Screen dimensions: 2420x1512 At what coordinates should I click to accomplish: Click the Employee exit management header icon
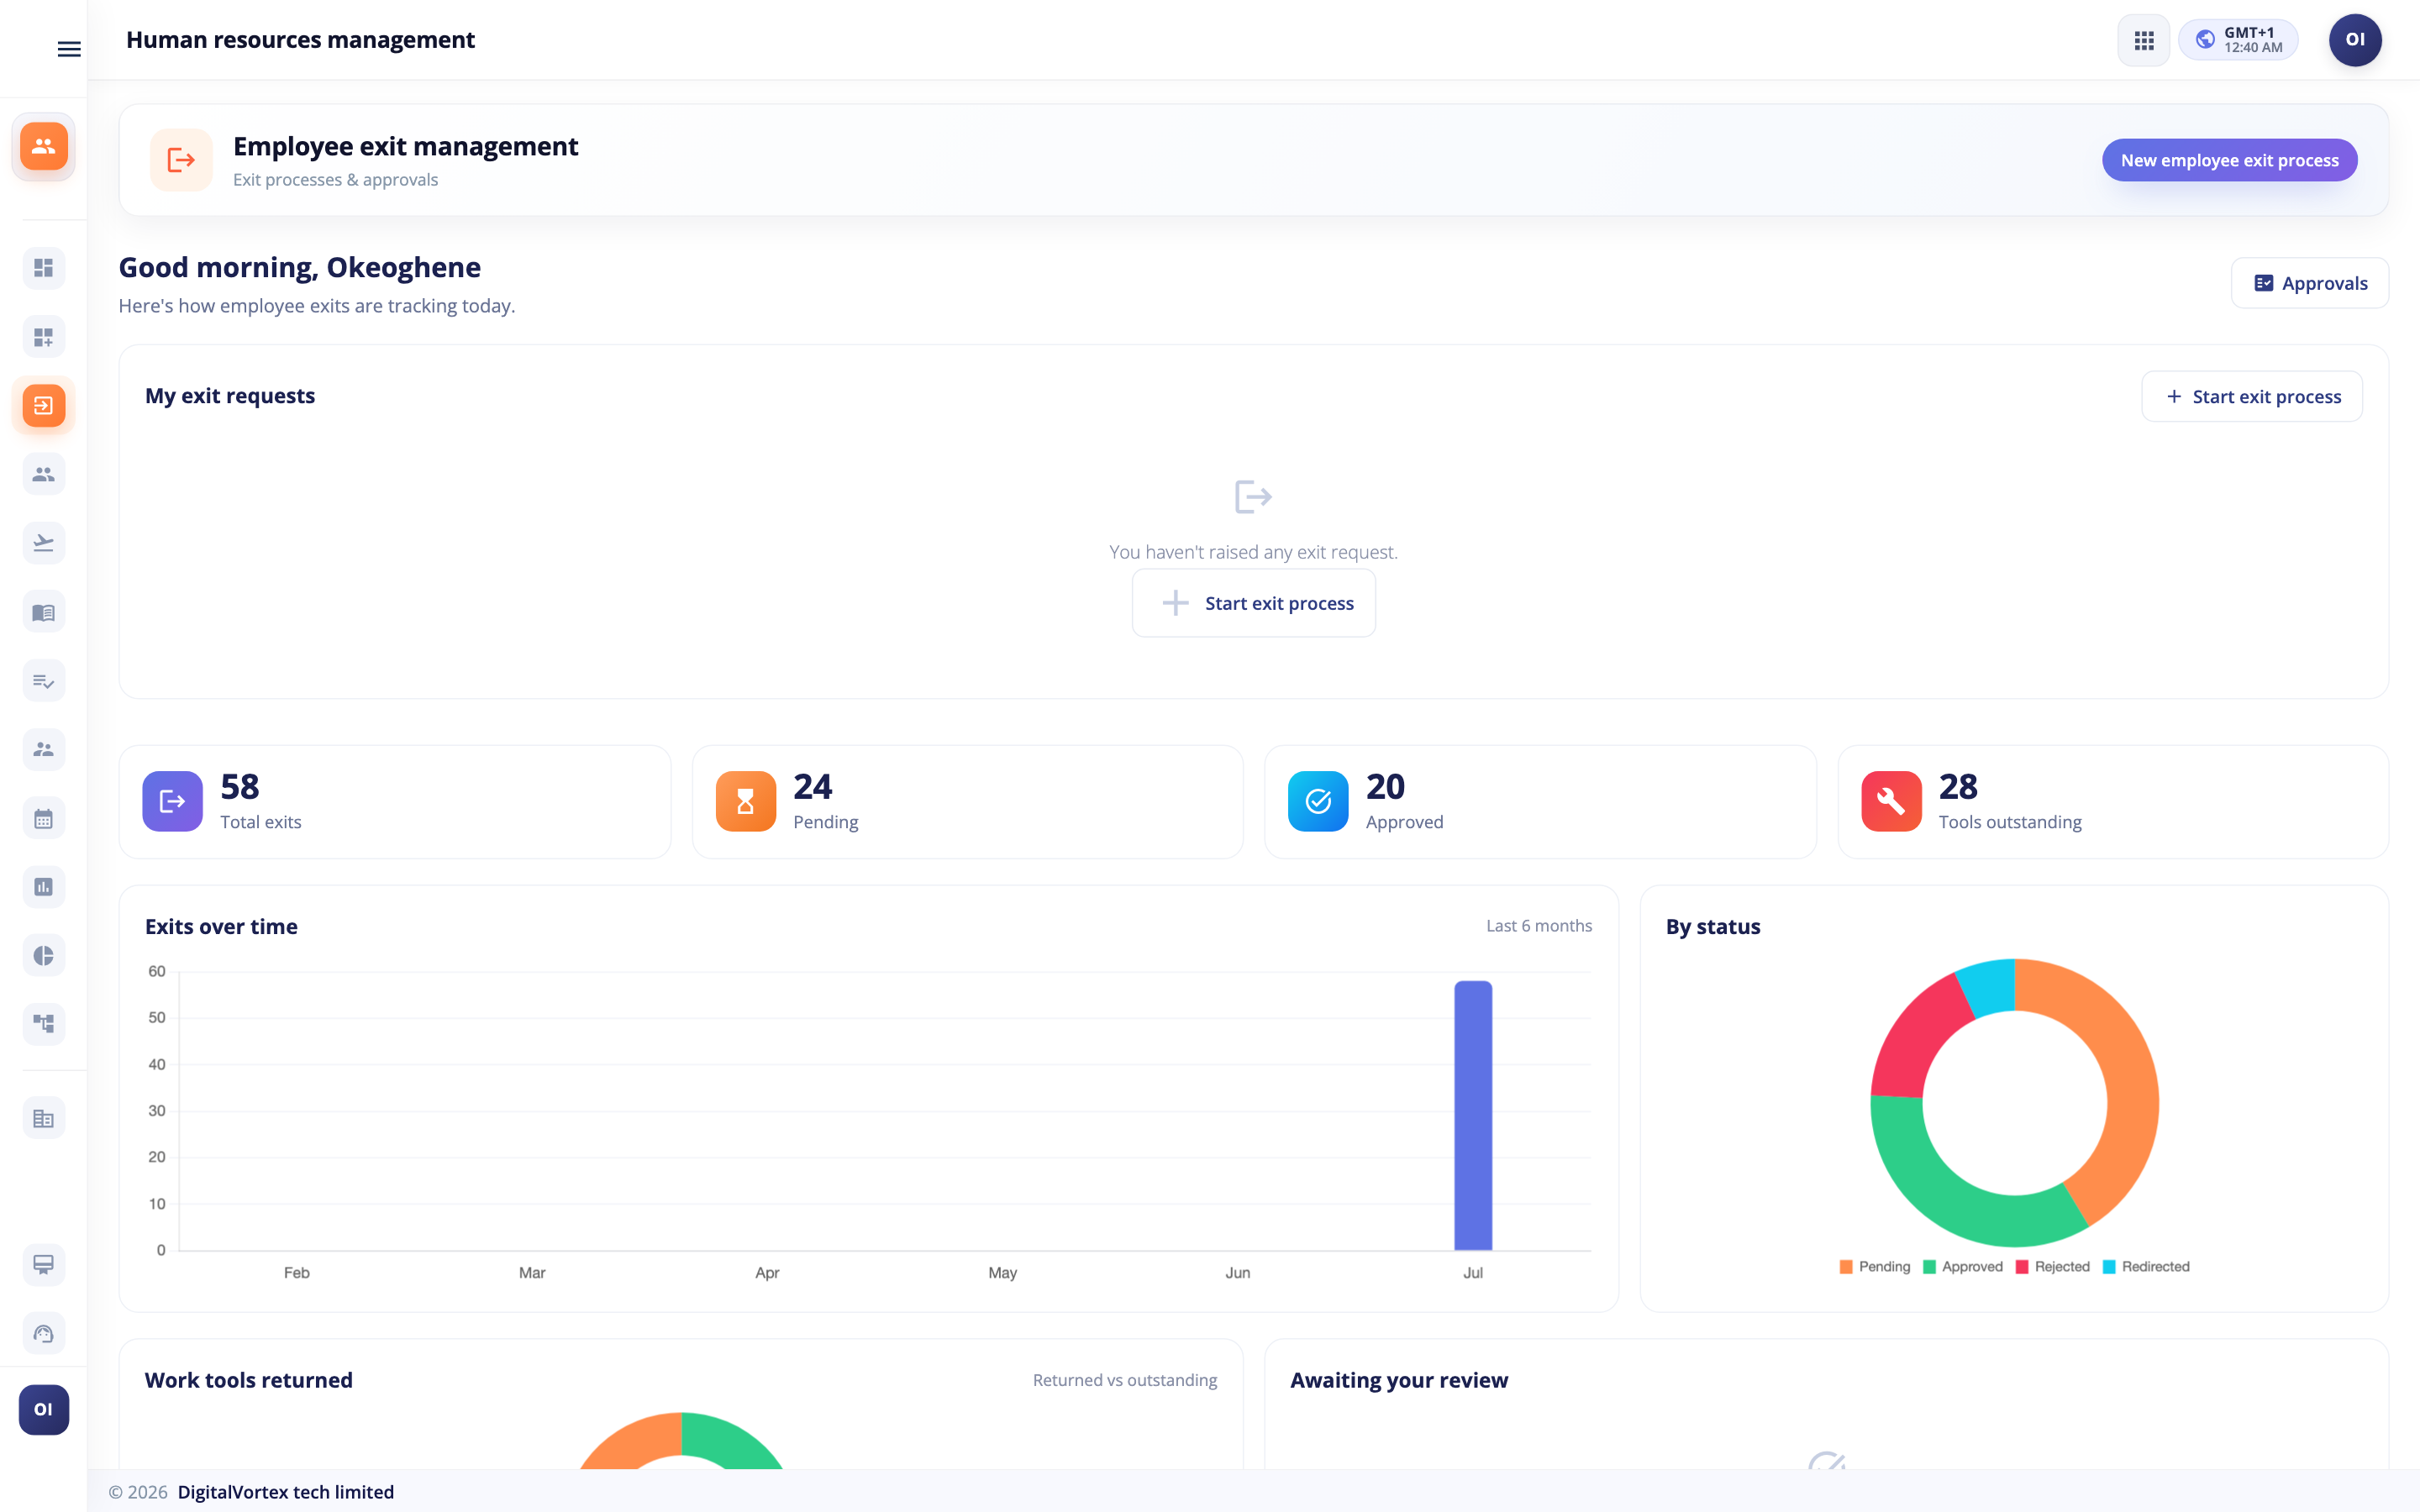[181, 160]
